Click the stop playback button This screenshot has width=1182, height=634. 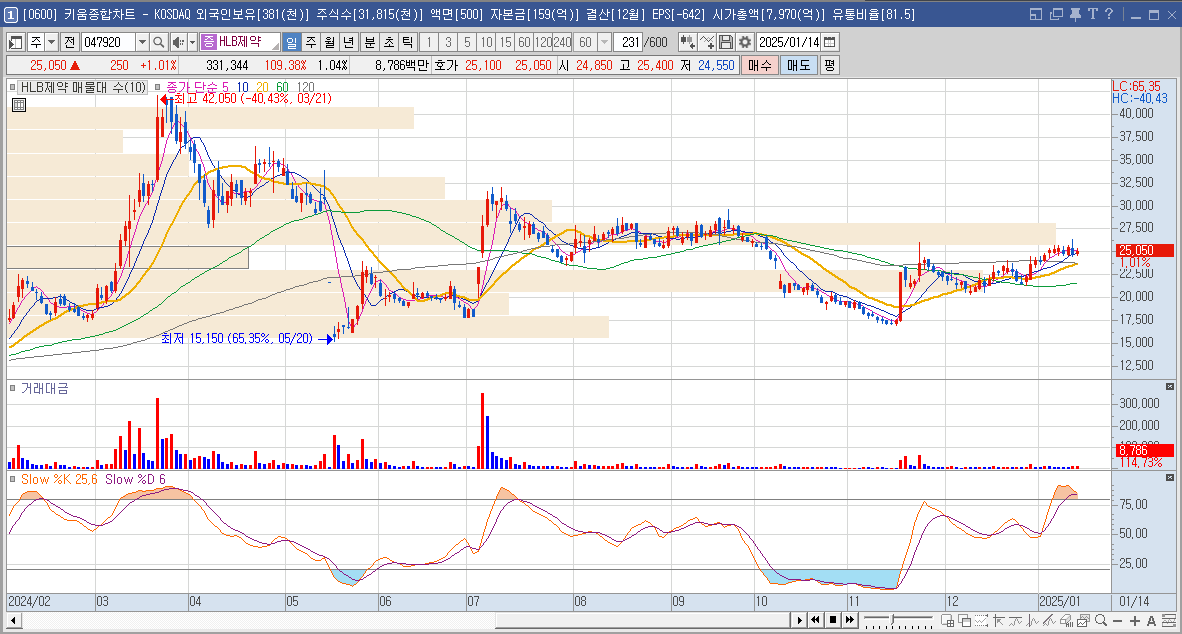pos(833,620)
